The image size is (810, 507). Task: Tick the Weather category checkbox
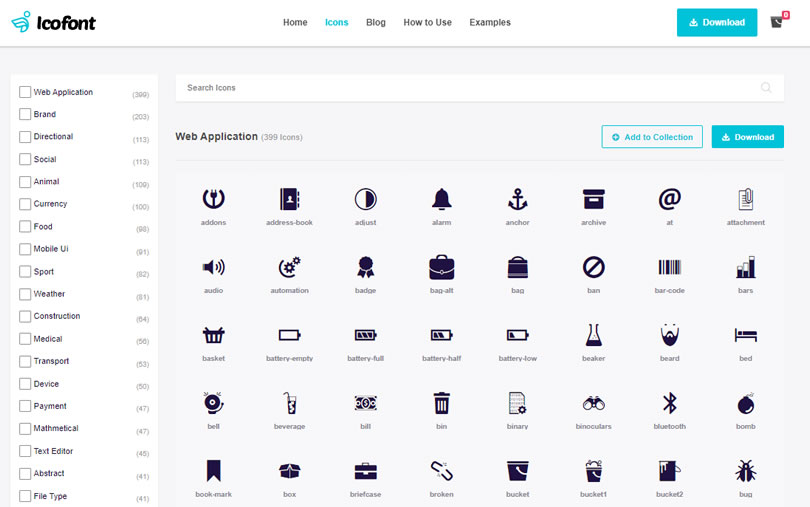25,294
